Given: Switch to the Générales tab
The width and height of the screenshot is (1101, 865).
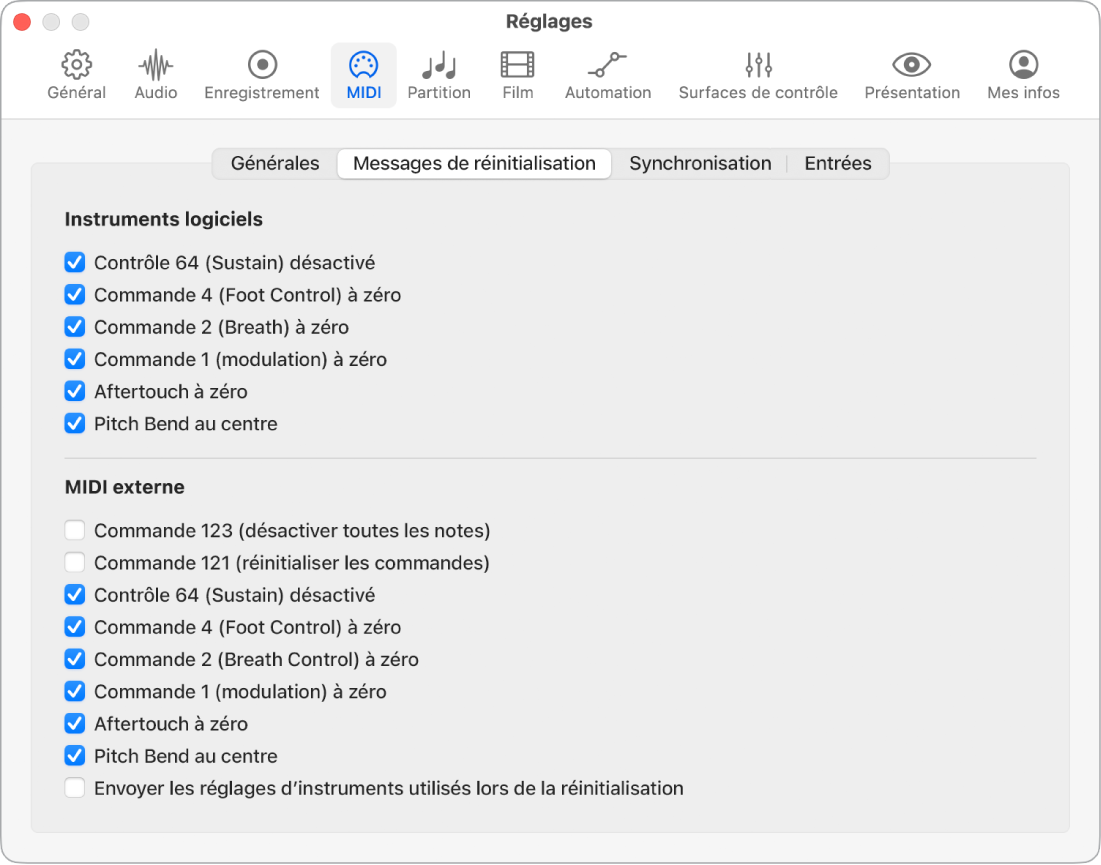Looking at the screenshot, I should pos(275,163).
